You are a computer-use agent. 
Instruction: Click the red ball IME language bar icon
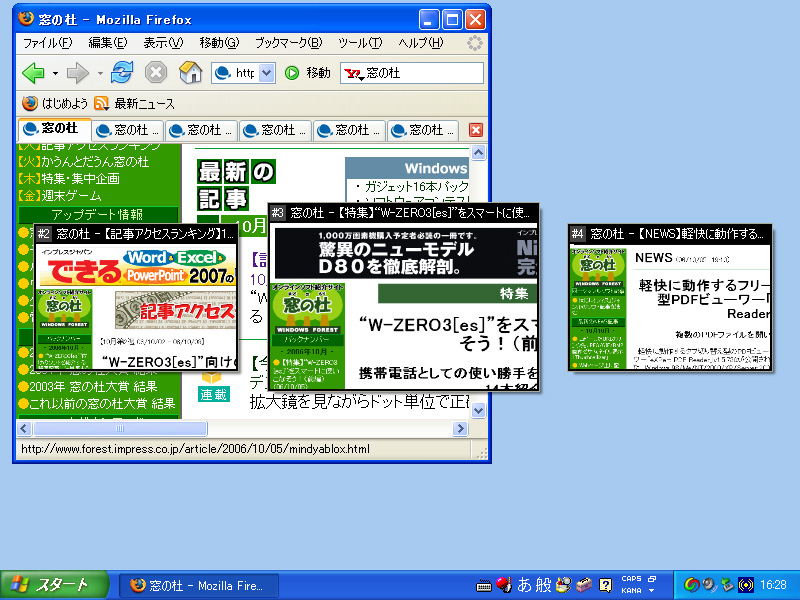point(504,585)
